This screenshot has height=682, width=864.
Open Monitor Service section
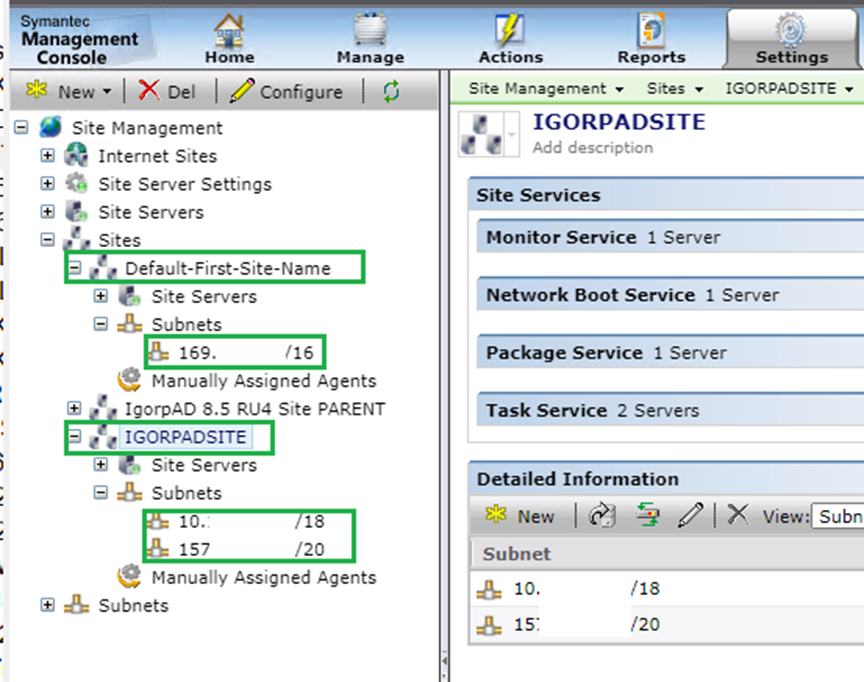pos(670,237)
